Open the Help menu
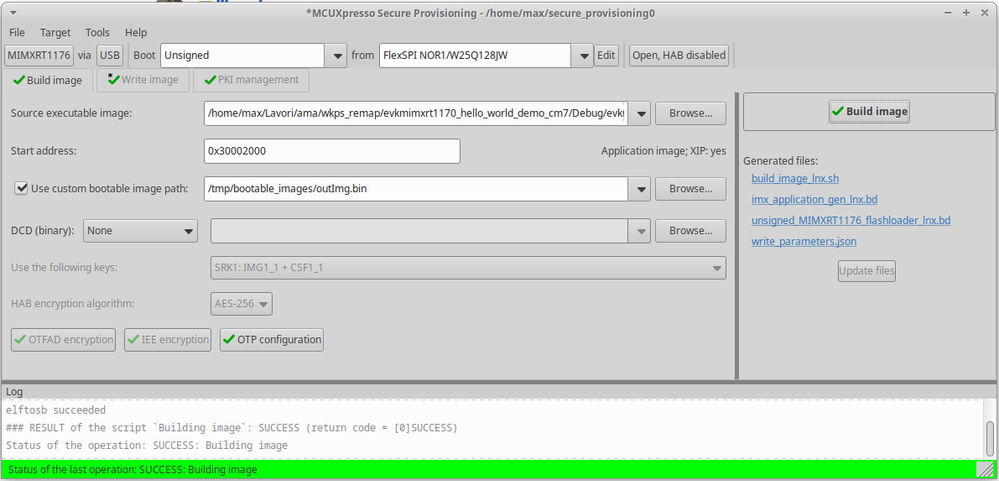Image resolution: width=999 pixels, height=481 pixels. [136, 32]
